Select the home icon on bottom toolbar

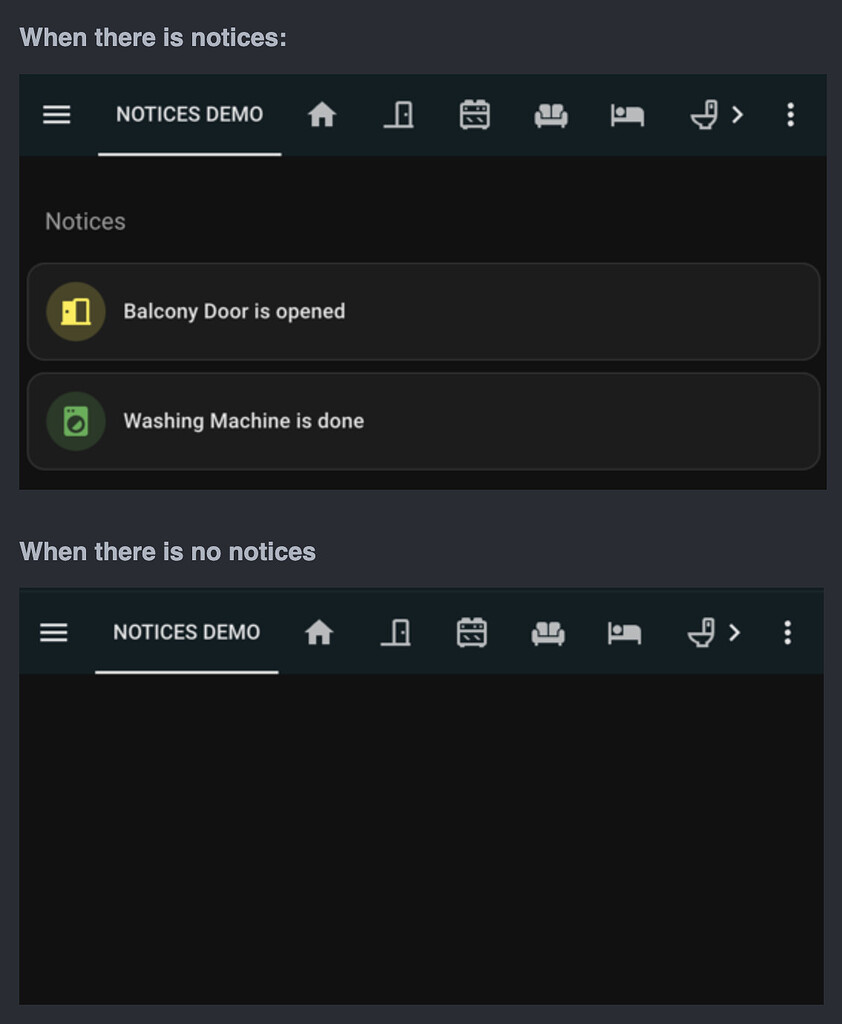[x=318, y=632]
